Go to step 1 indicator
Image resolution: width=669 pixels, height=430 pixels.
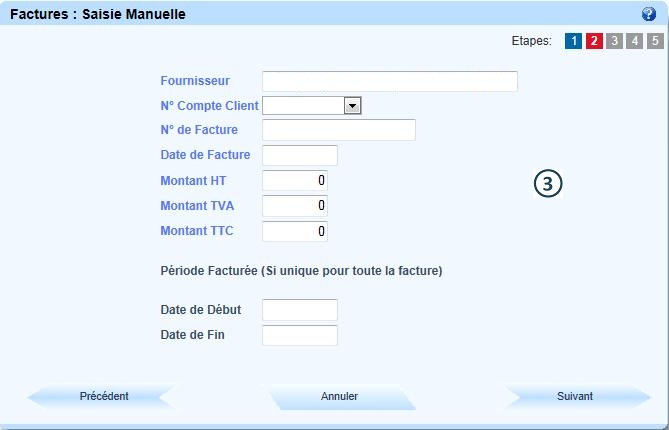tap(573, 41)
